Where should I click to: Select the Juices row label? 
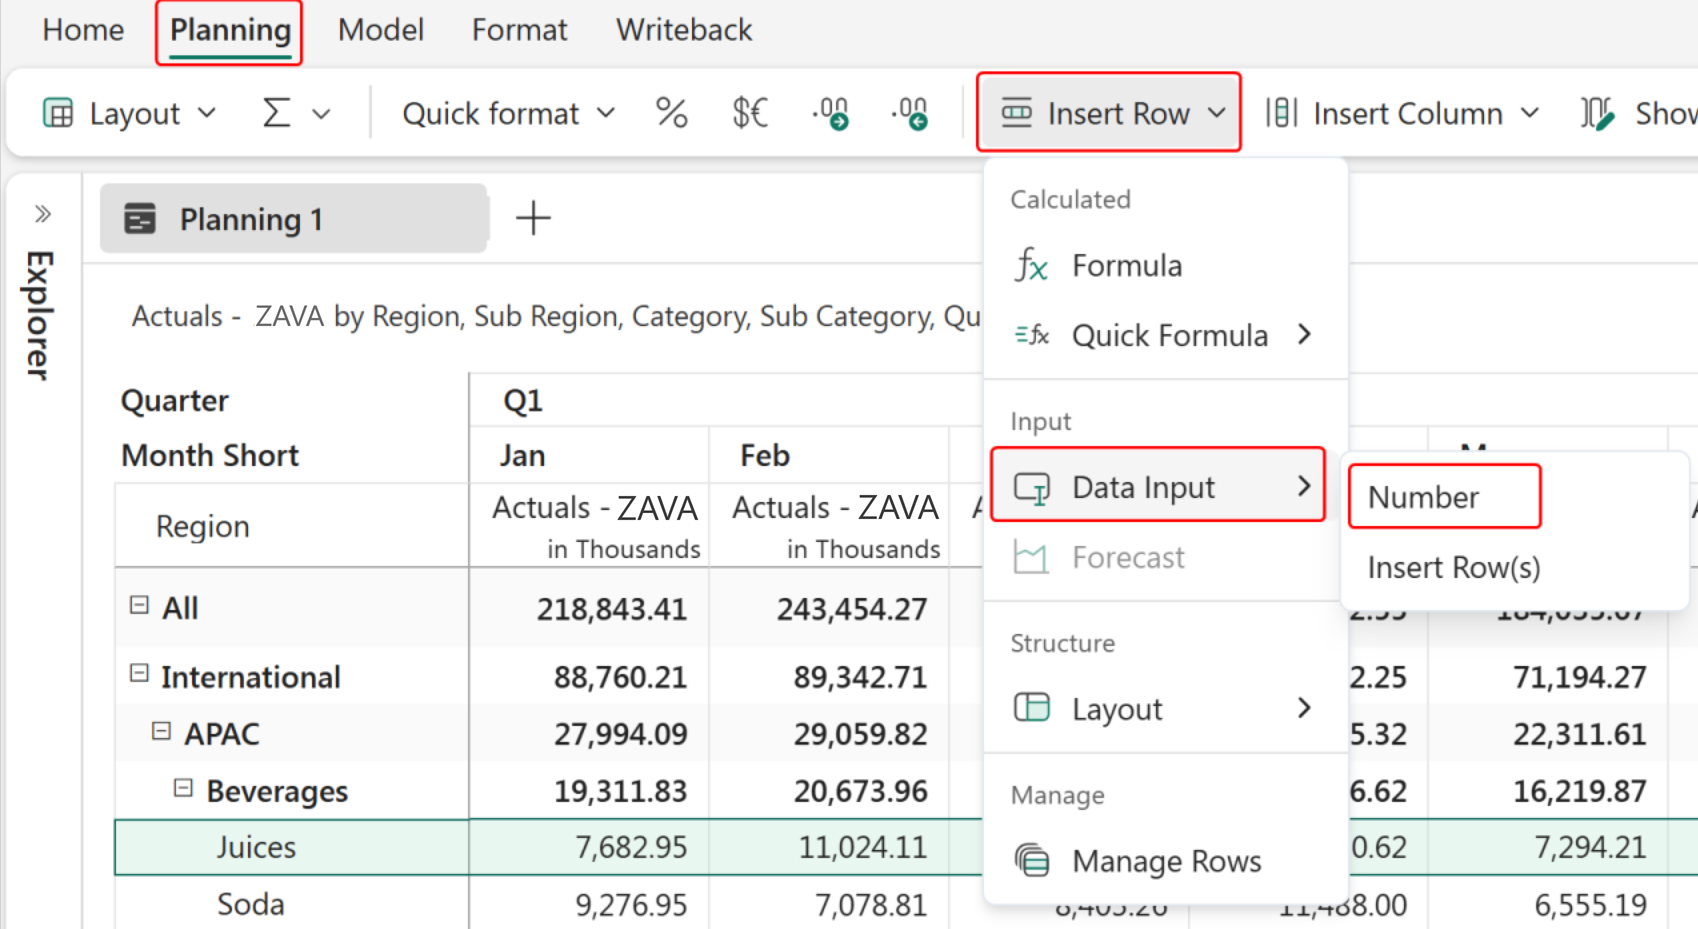tap(256, 847)
